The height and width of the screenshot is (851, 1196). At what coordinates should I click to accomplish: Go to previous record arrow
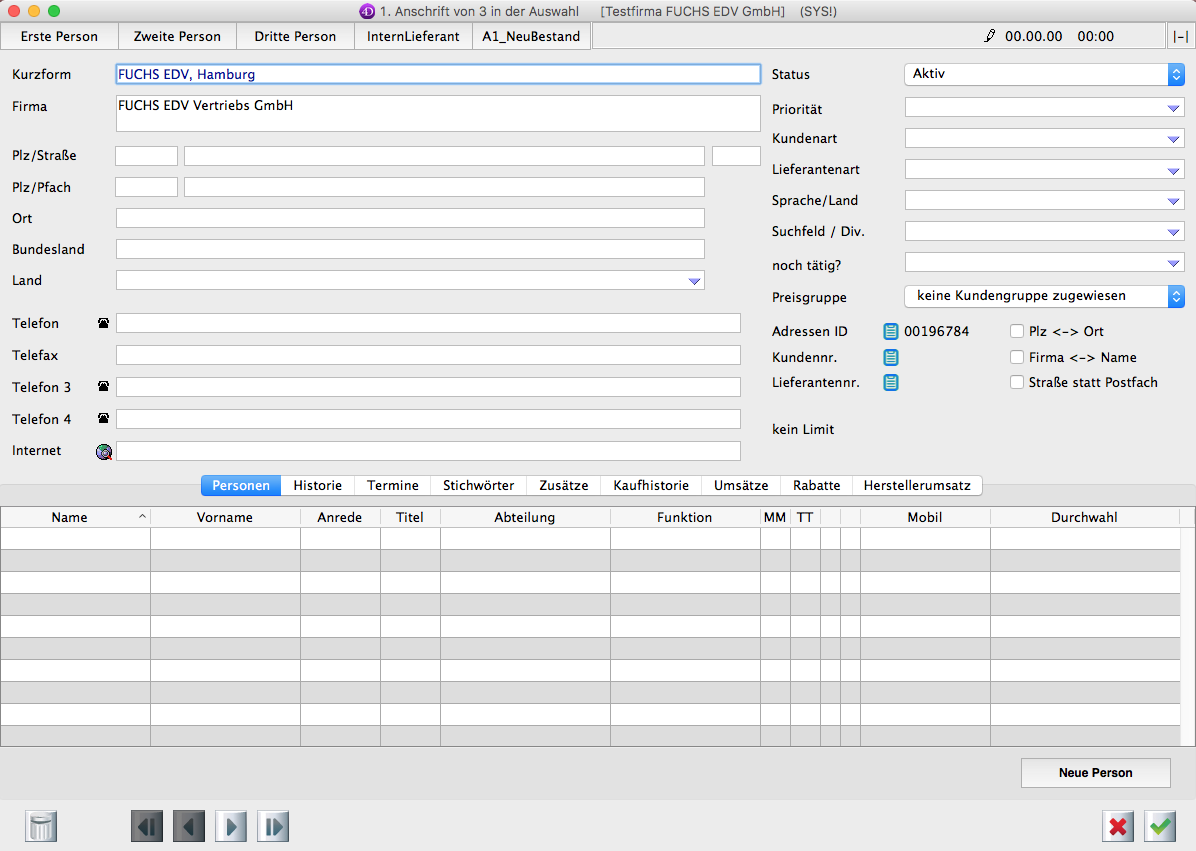pyautogui.click(x=189, y=826)
